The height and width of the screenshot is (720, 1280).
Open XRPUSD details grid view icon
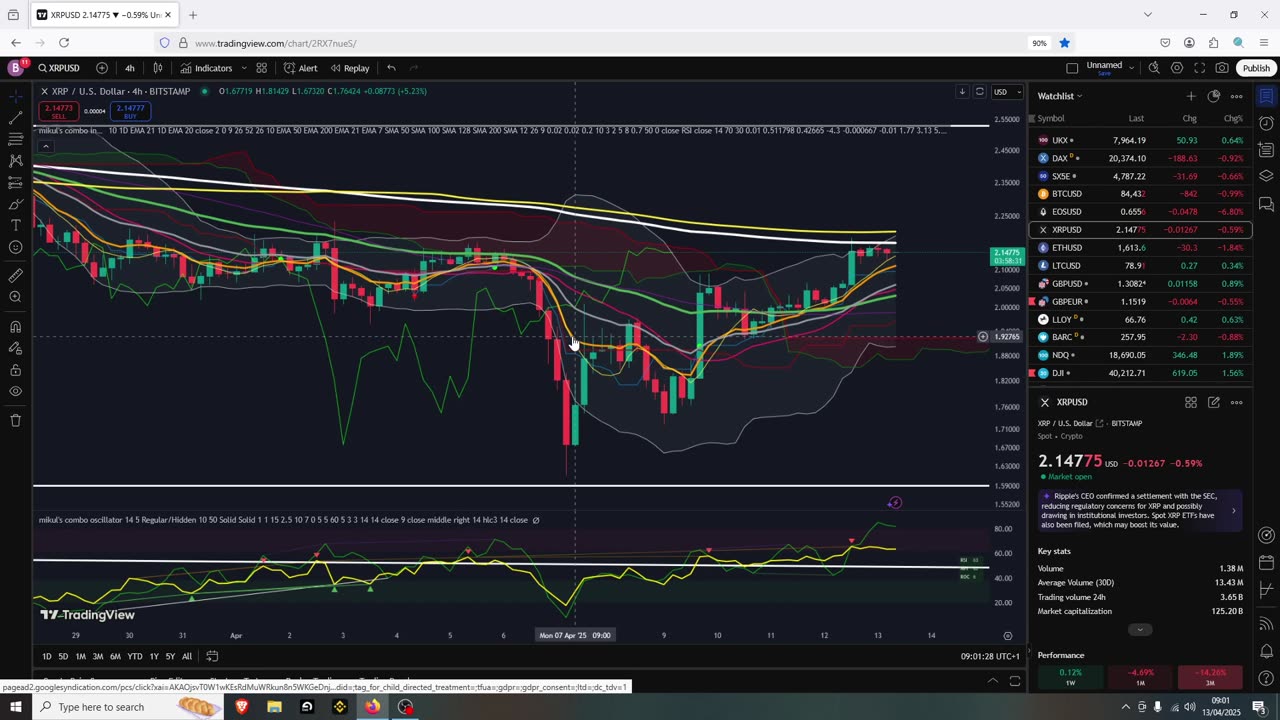tap(1191, 402)
